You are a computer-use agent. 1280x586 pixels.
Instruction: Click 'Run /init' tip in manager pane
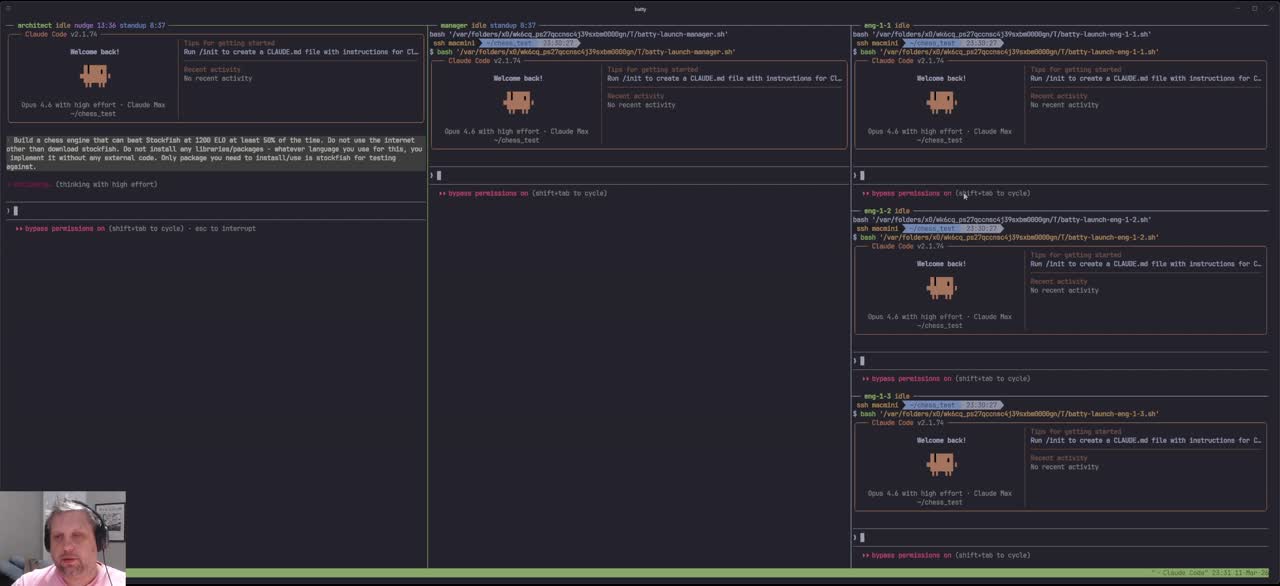point(725,78)
